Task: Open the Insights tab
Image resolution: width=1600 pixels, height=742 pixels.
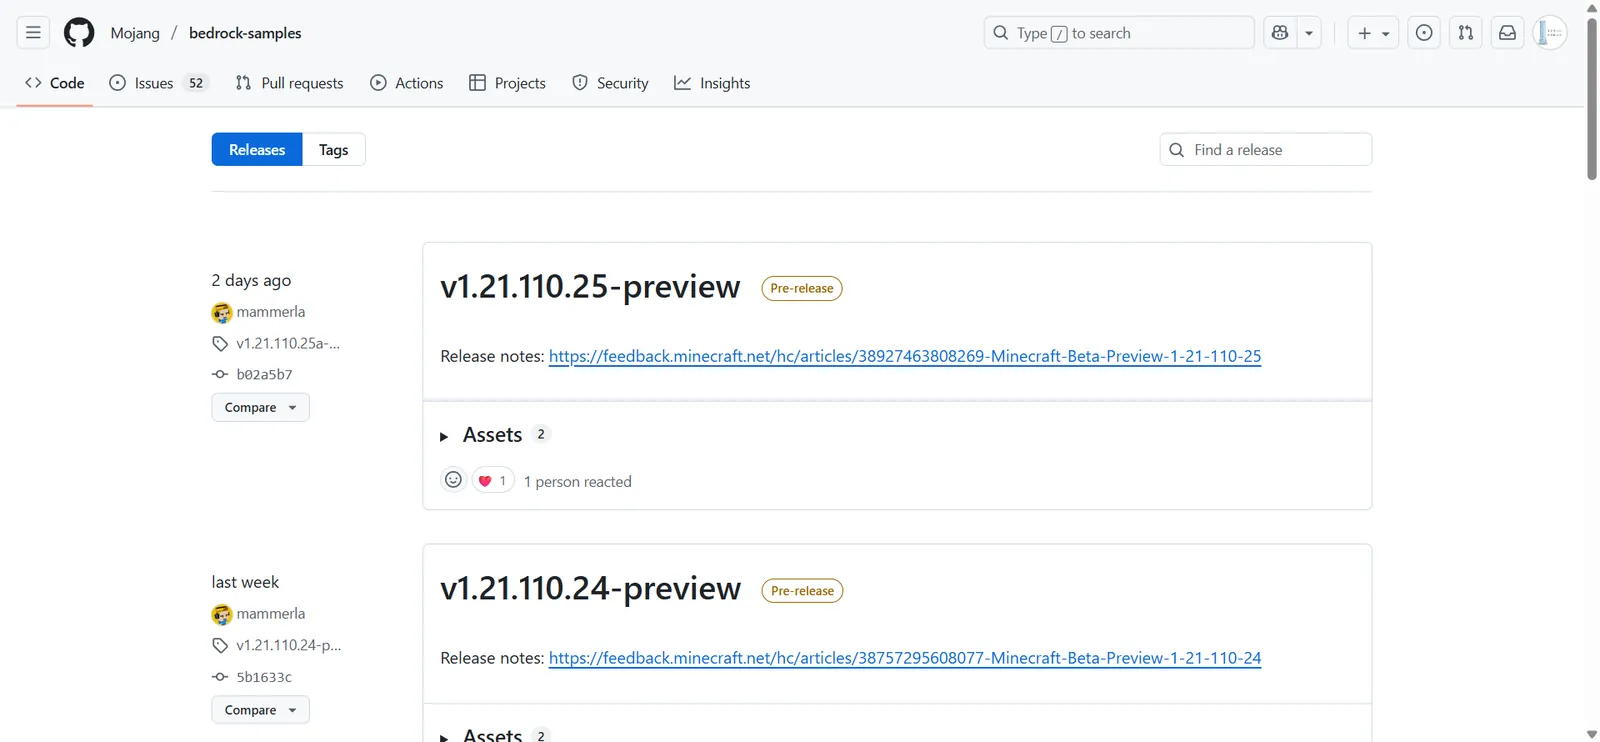Action: [712, 83]
